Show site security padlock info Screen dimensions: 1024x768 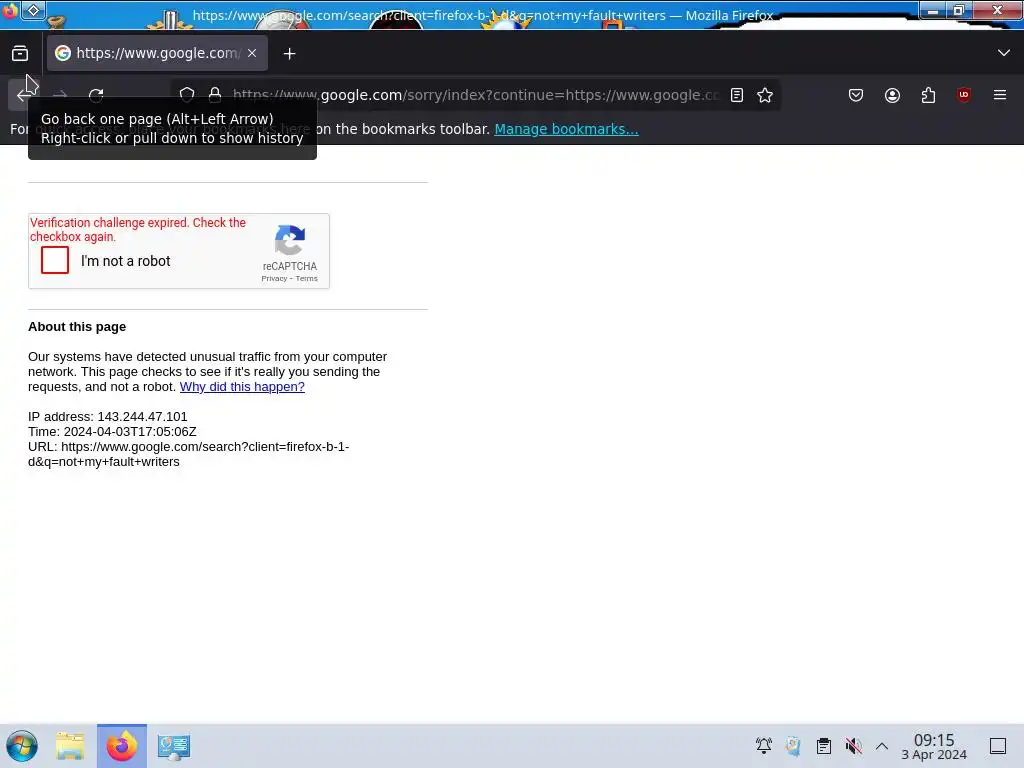215,95
